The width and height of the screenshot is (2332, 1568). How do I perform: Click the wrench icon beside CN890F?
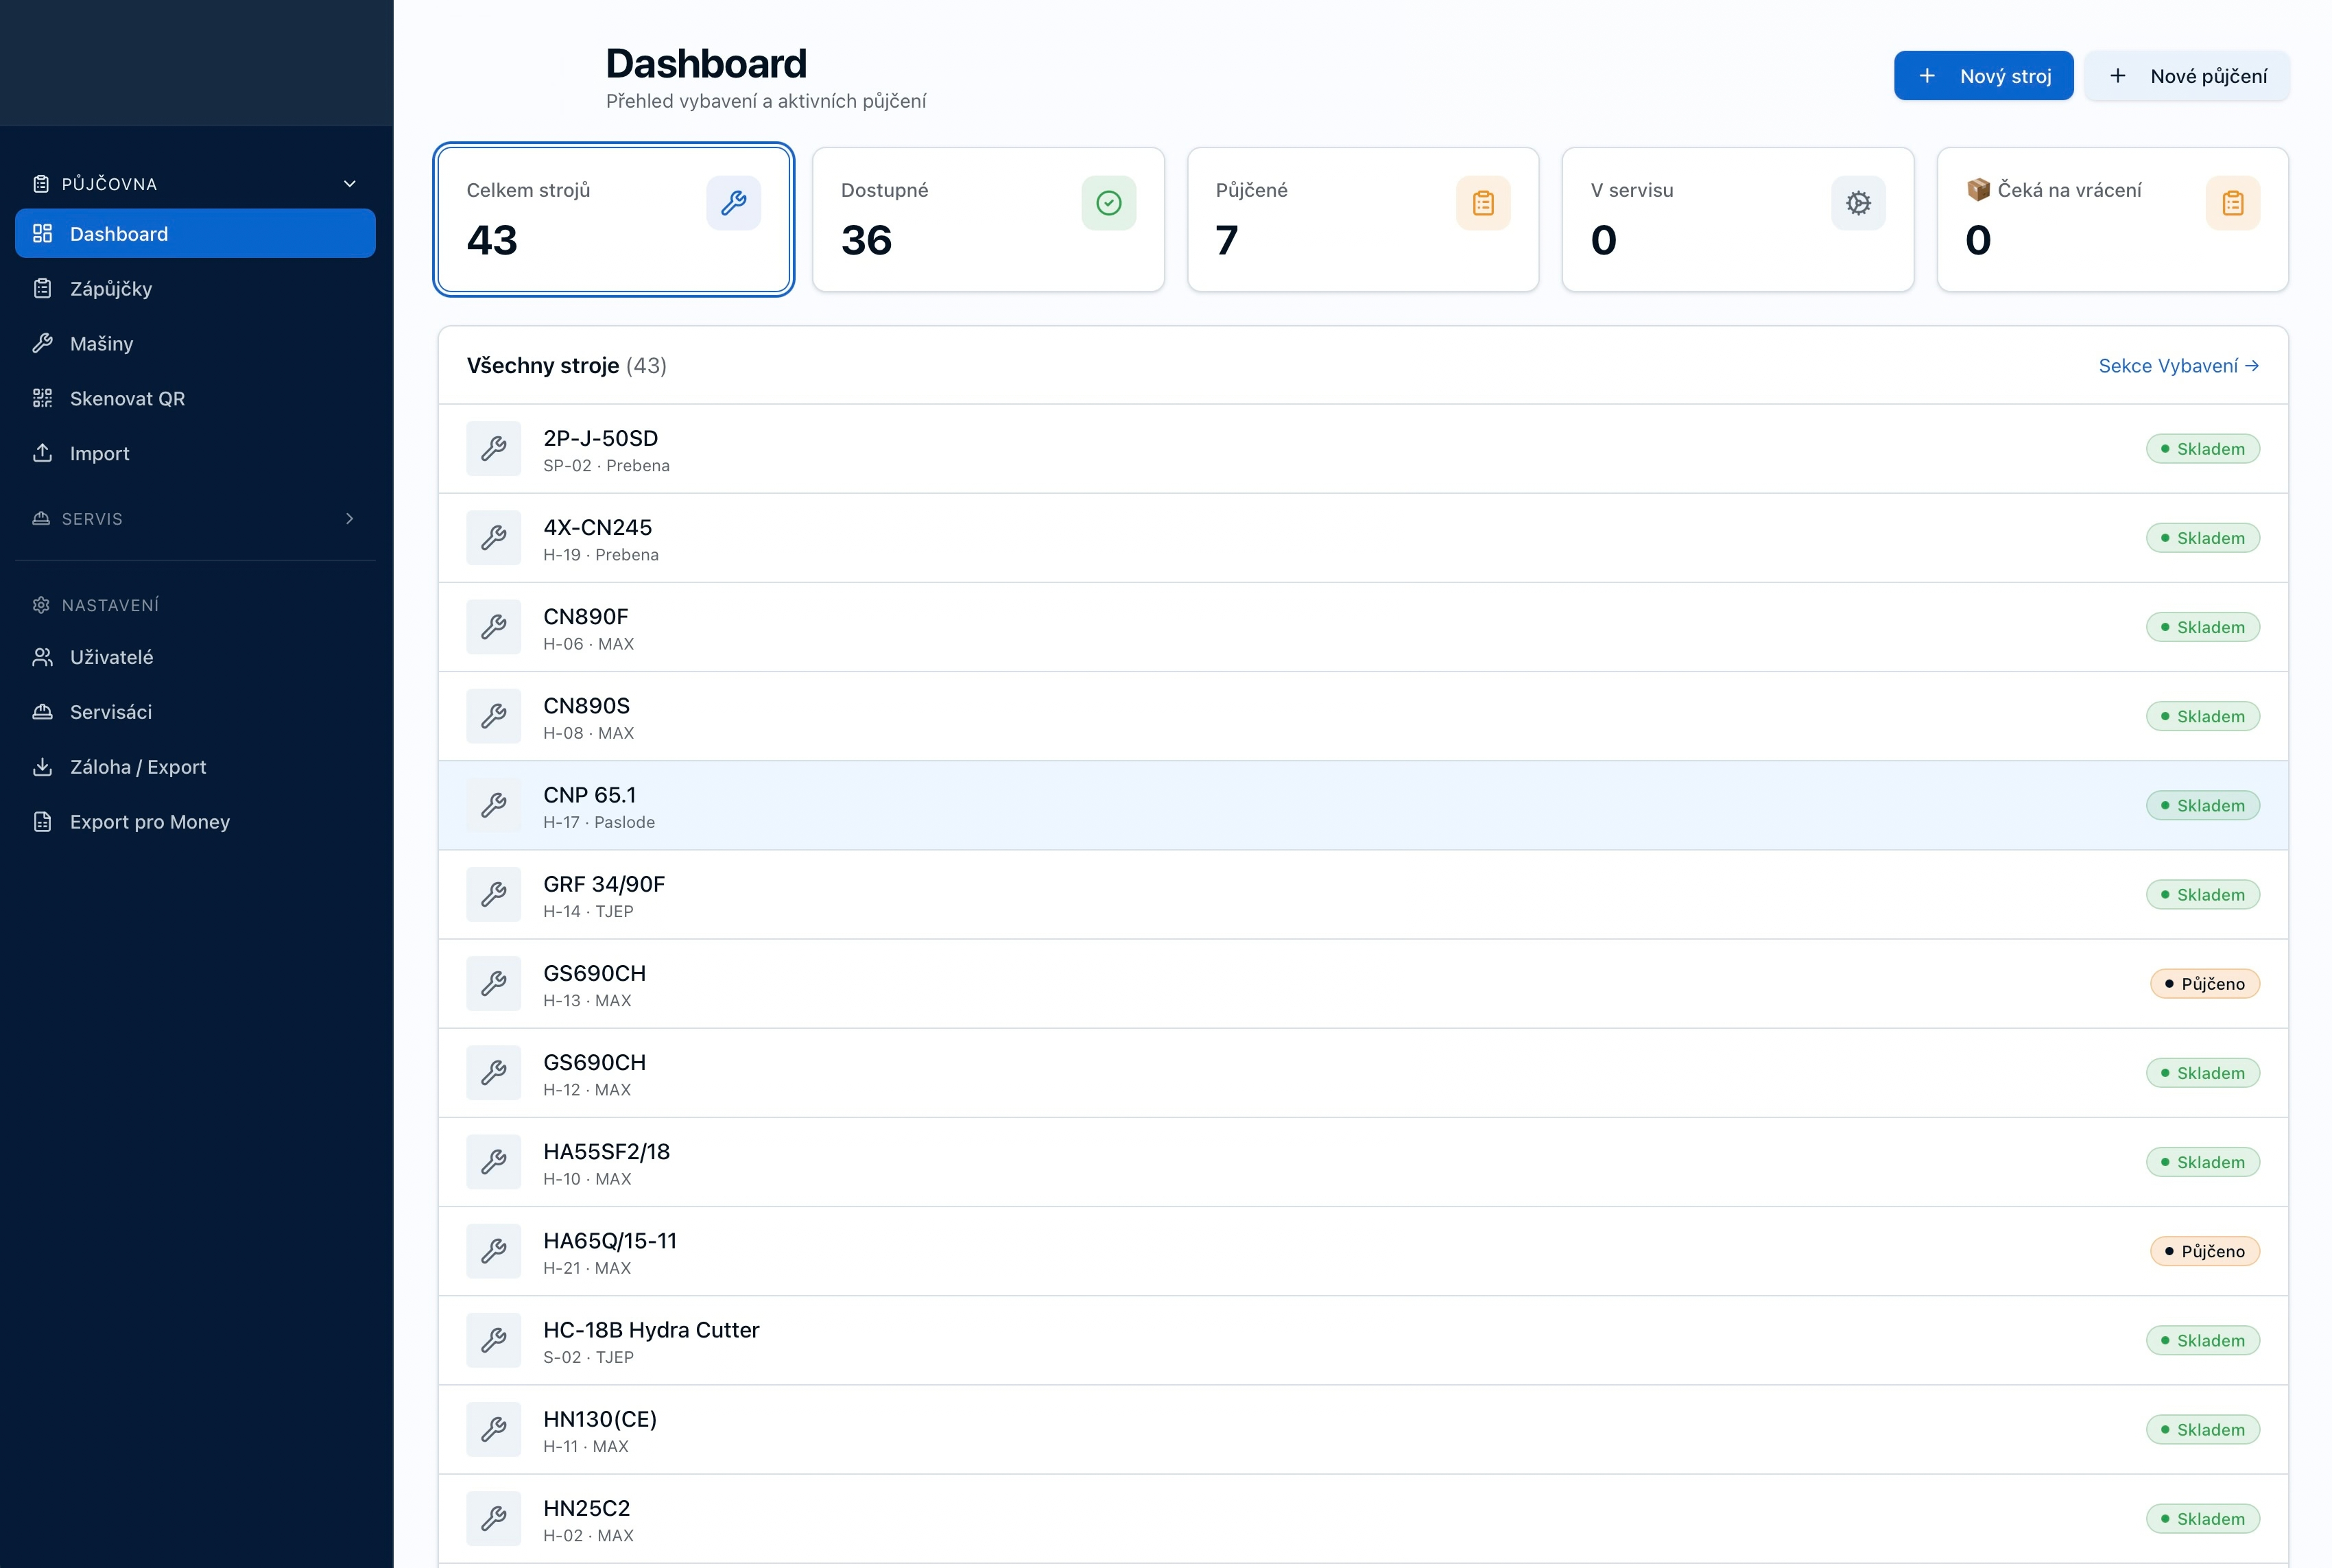pyautogui.click(x=494, y=627)
